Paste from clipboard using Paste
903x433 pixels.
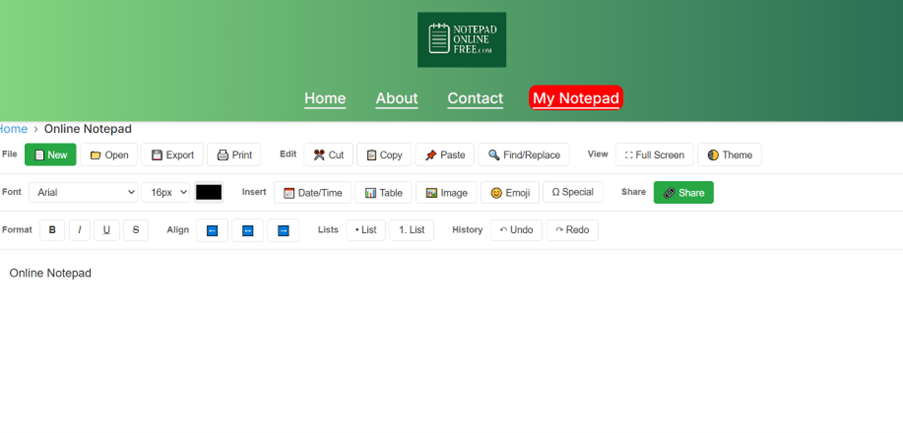(444, 155)
